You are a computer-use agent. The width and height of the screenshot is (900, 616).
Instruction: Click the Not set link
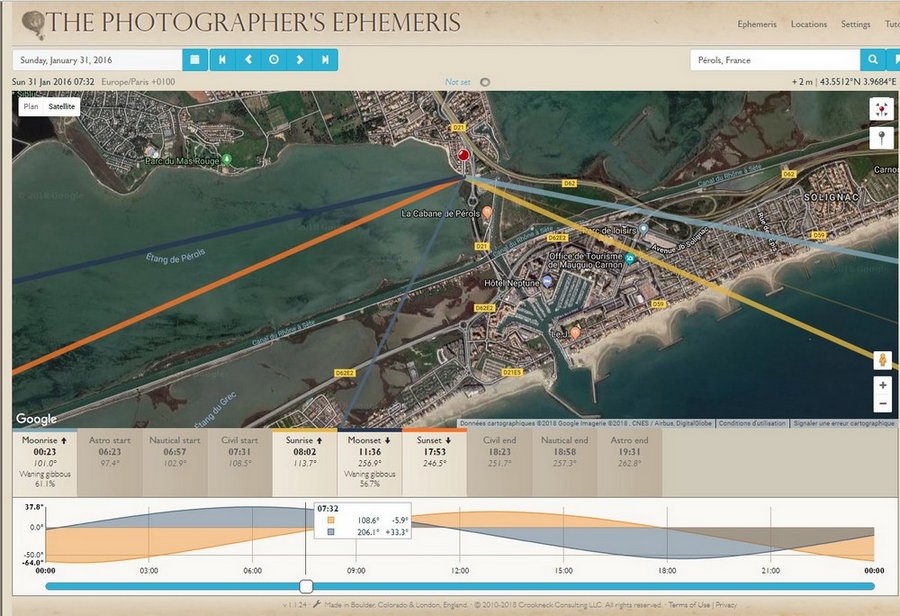(x=457, y=82)
